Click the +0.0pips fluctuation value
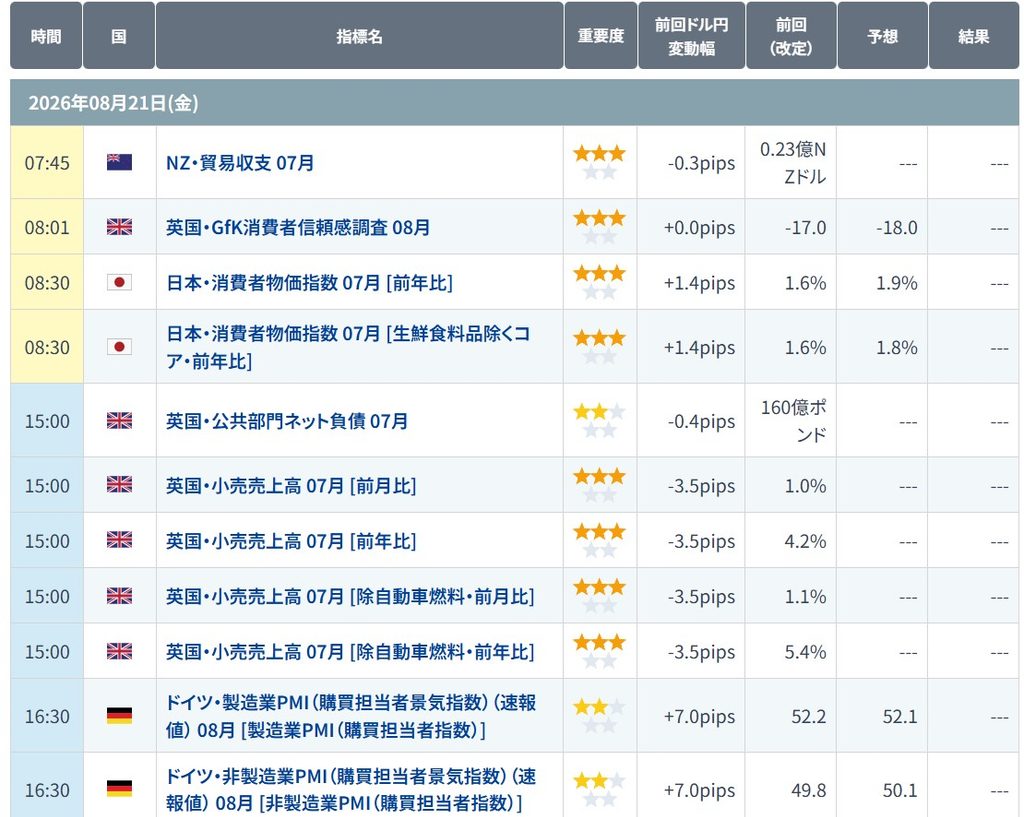This screenshot has height=817, width=1024. pos(699,228)
